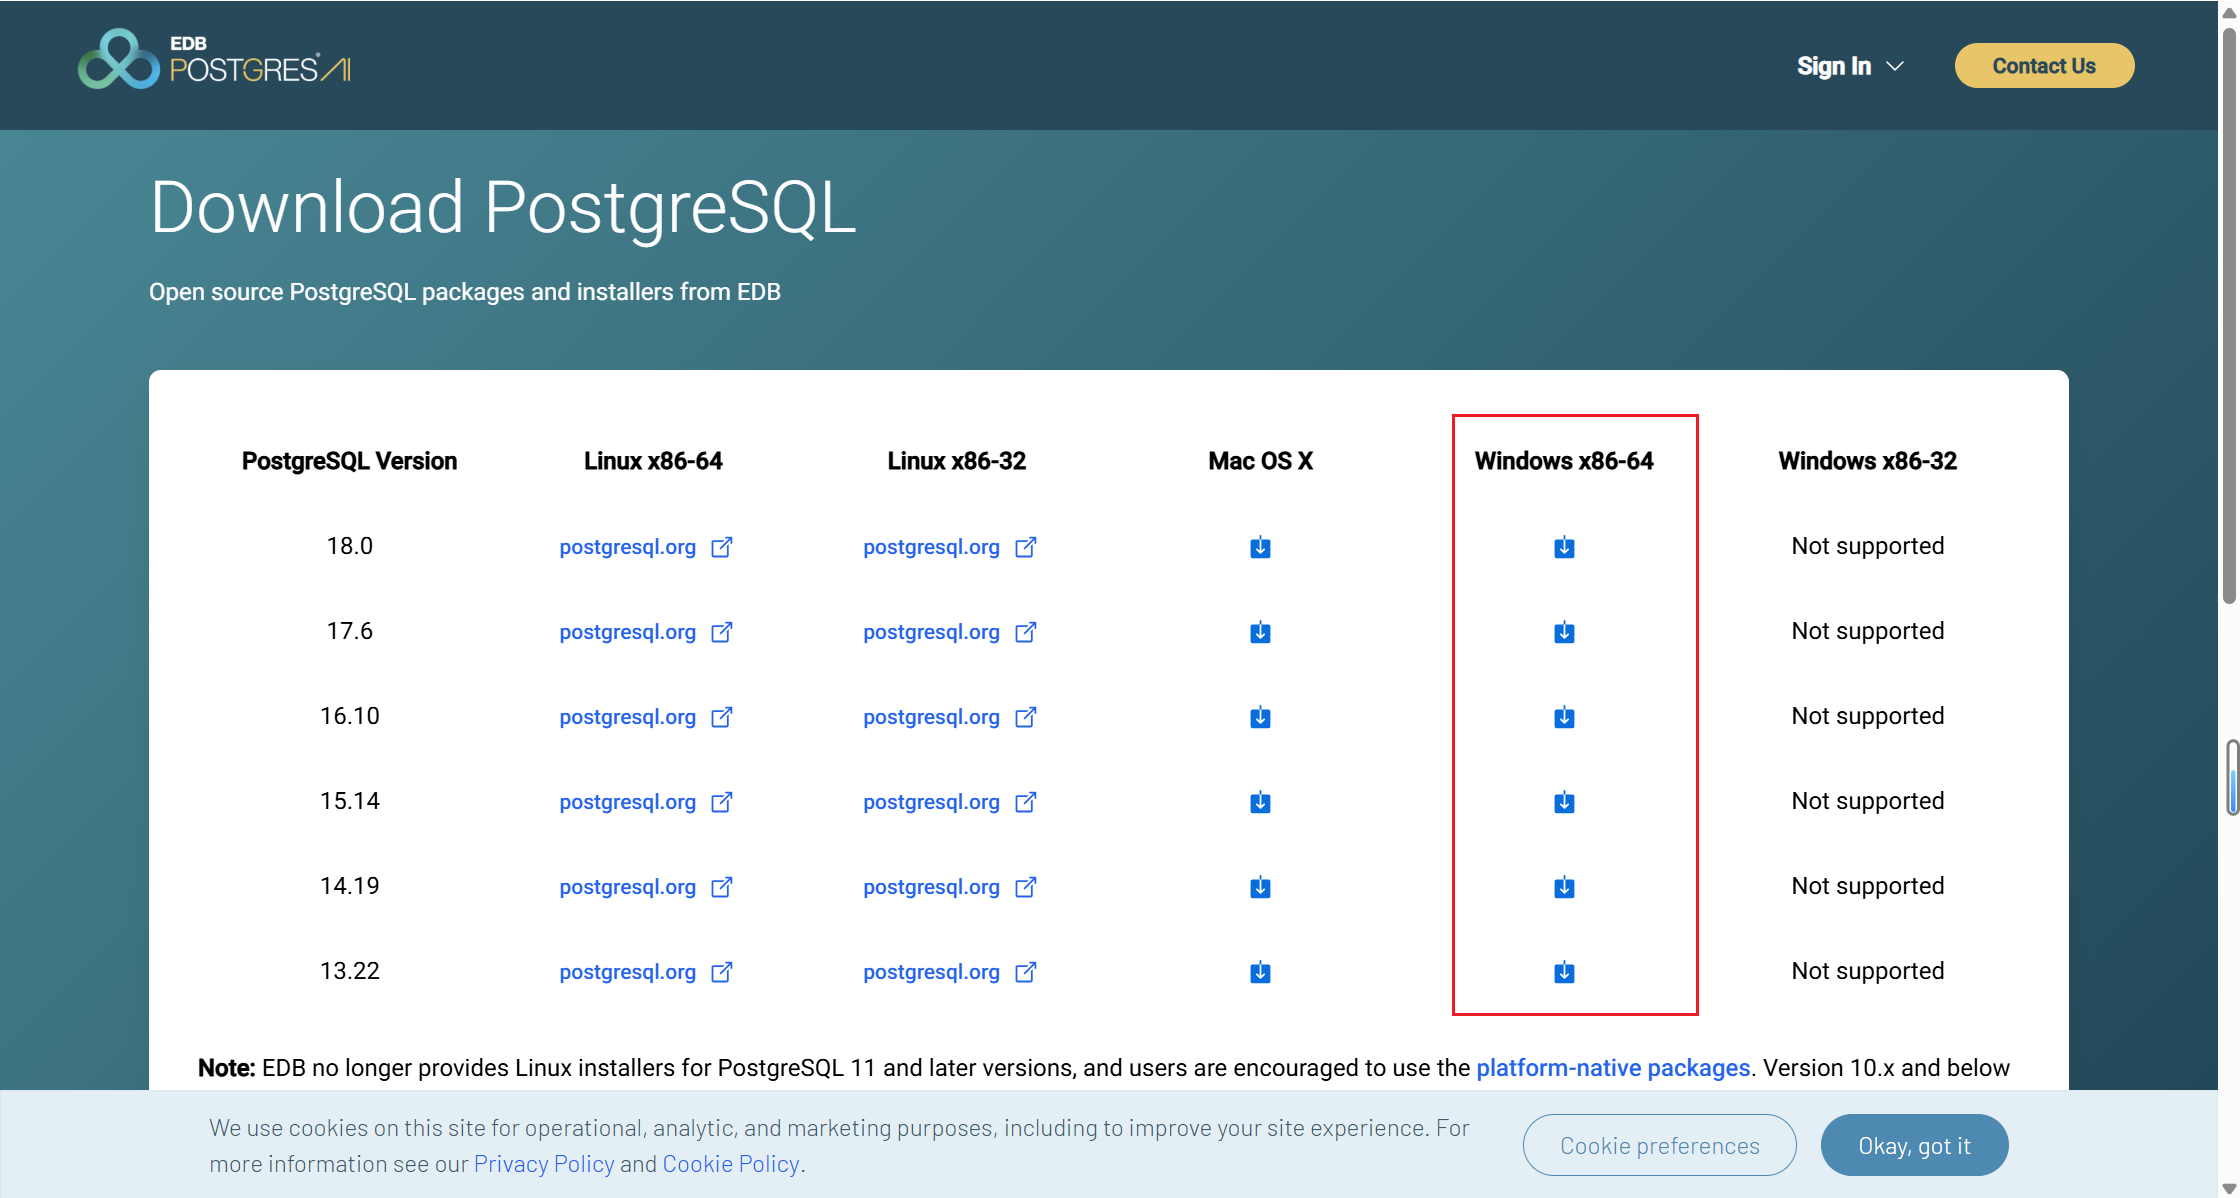Screen dimensions: 2240x1198
Task: Open the Privacy Policy link
Action: (543, 1164)
